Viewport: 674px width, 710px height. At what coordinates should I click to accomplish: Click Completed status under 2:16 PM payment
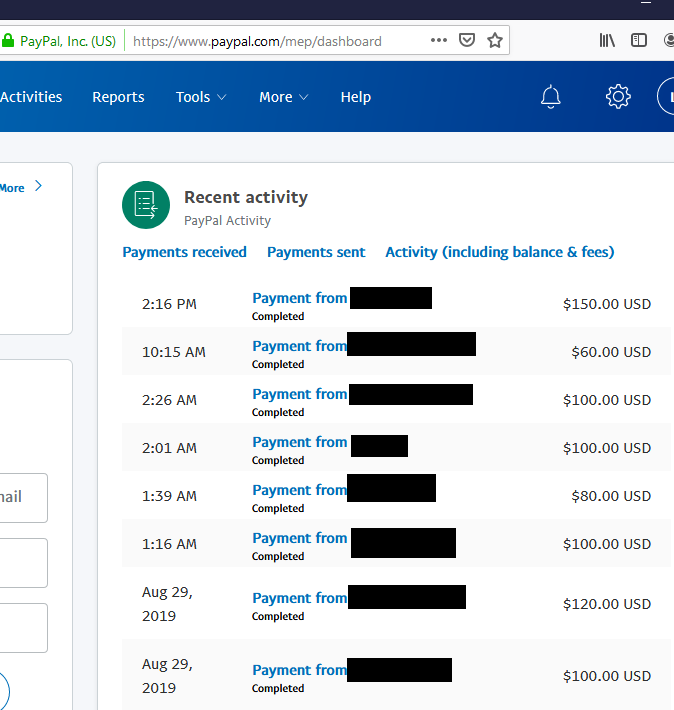tap(278, 317)
